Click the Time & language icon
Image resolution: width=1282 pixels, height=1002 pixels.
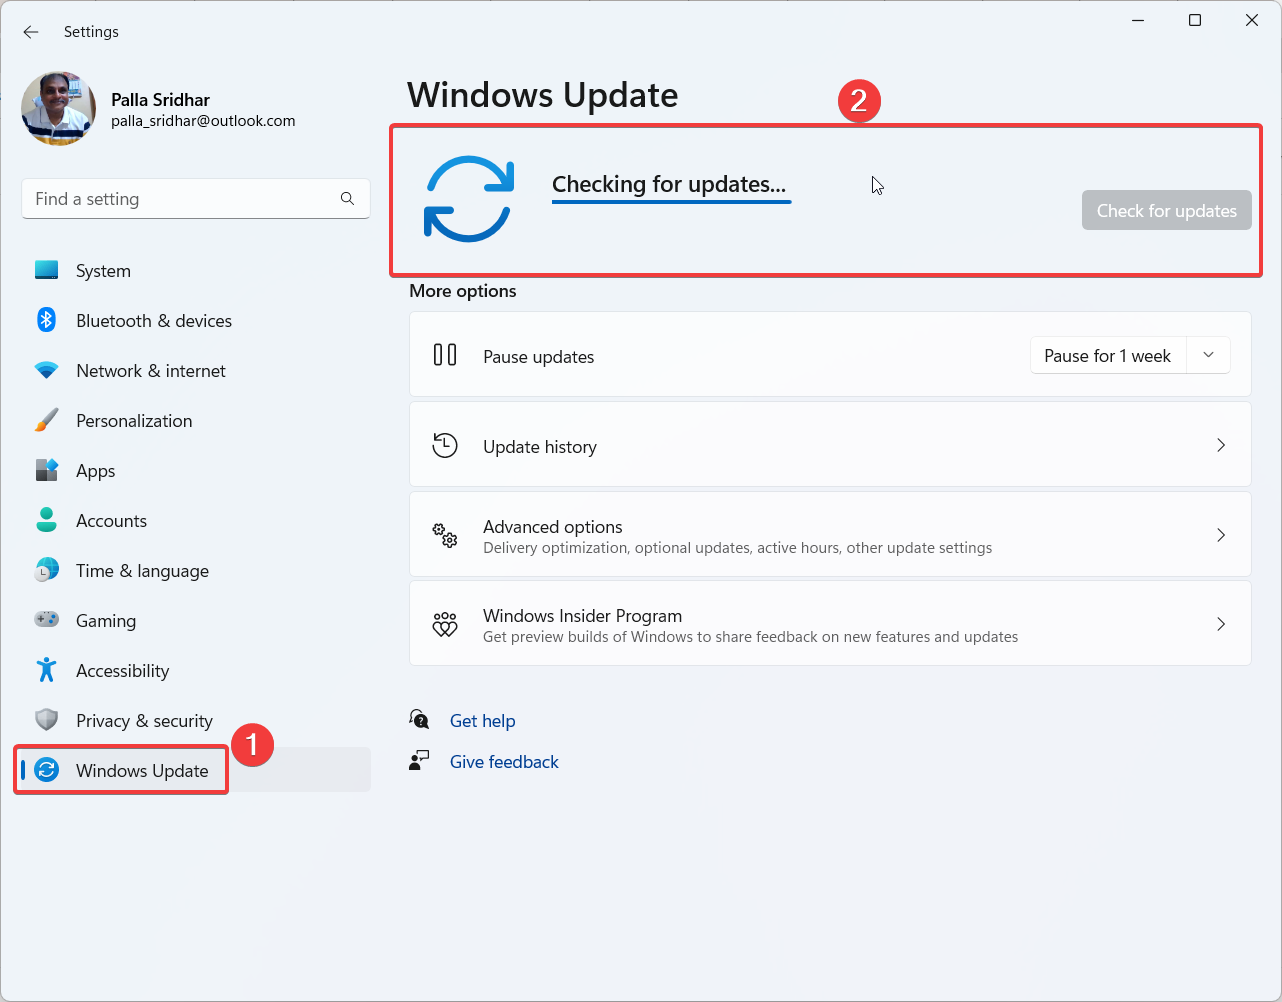(46, 570)
